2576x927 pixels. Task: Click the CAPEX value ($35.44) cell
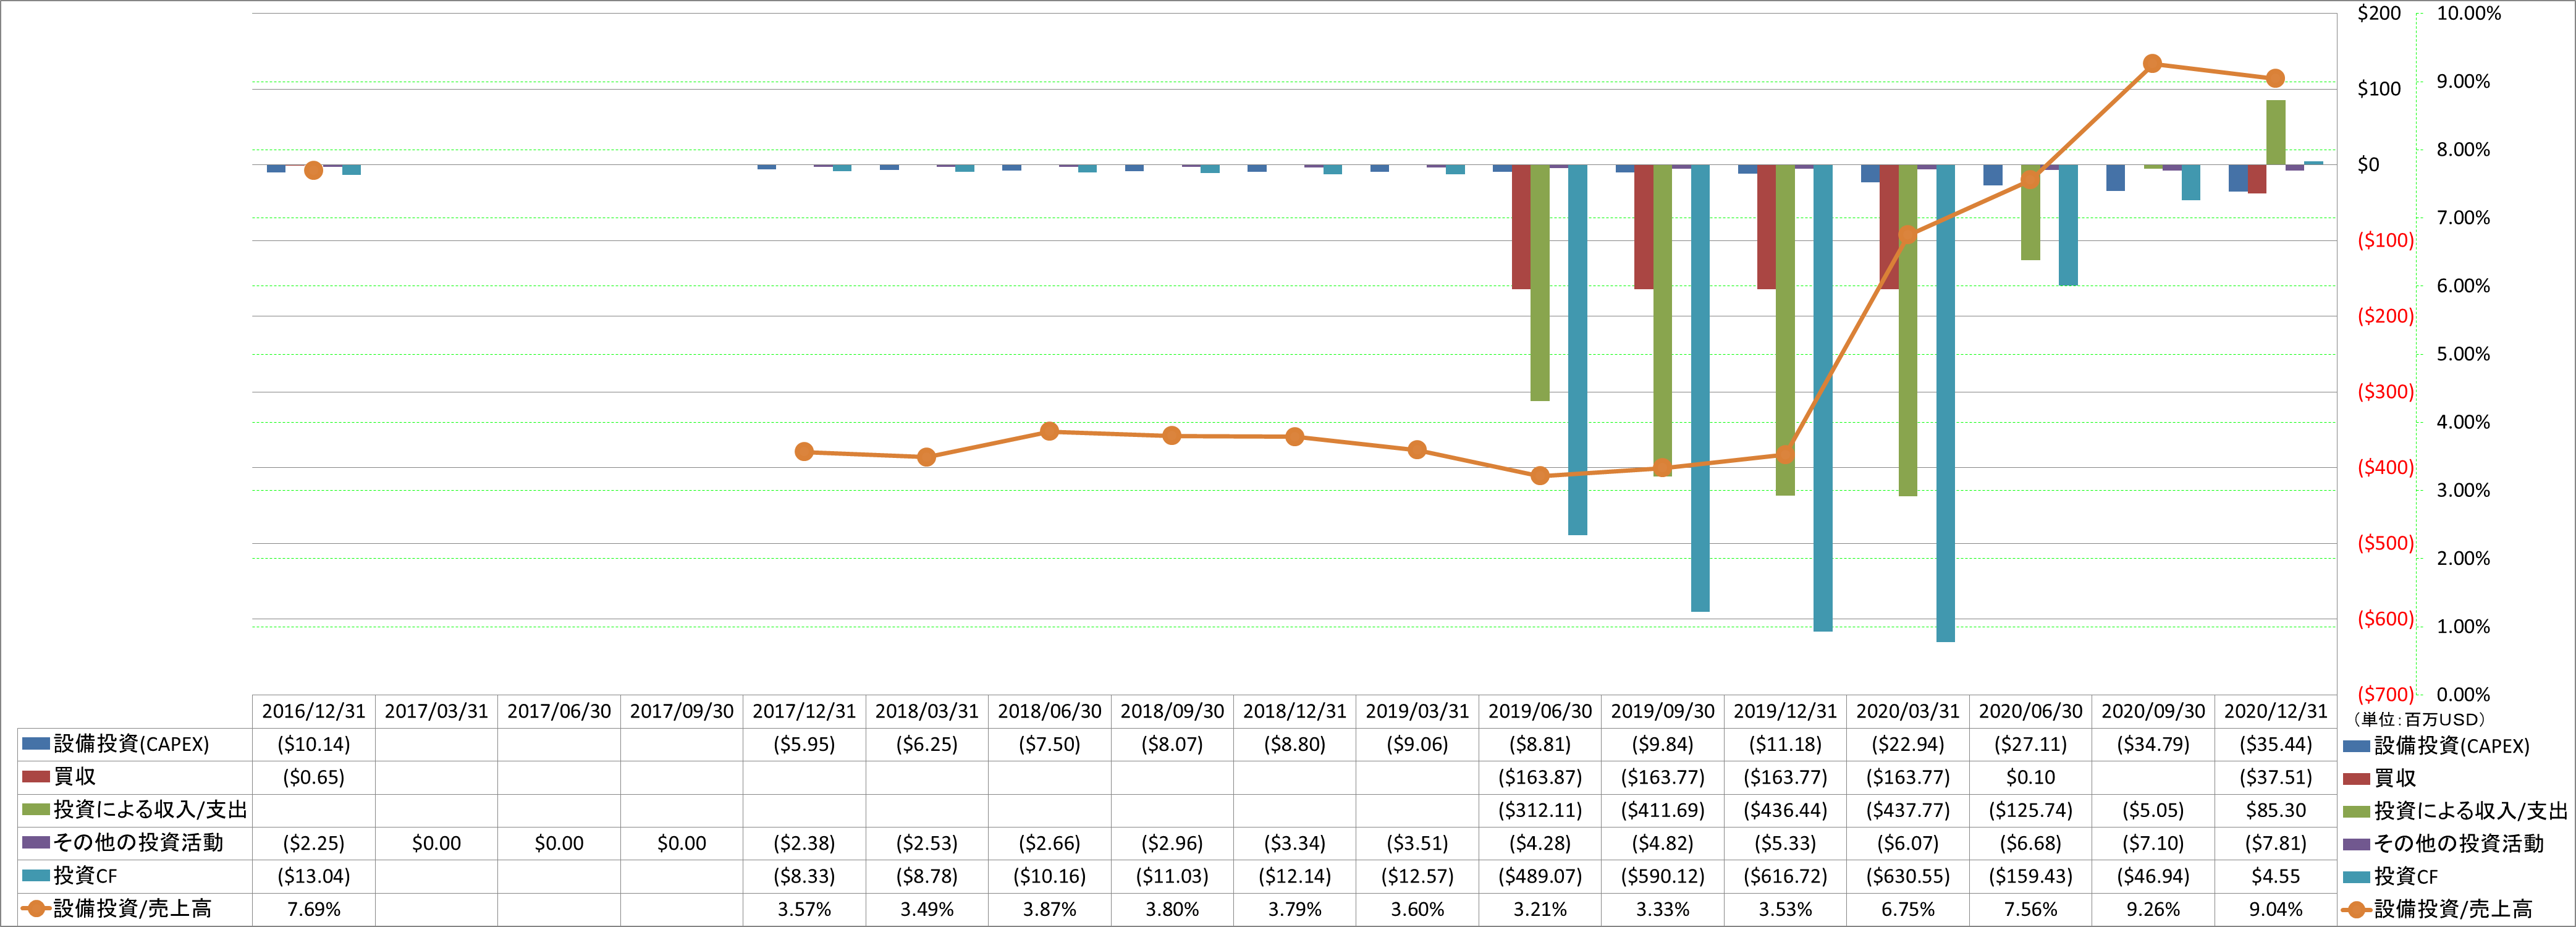[x=2276, y=744]
